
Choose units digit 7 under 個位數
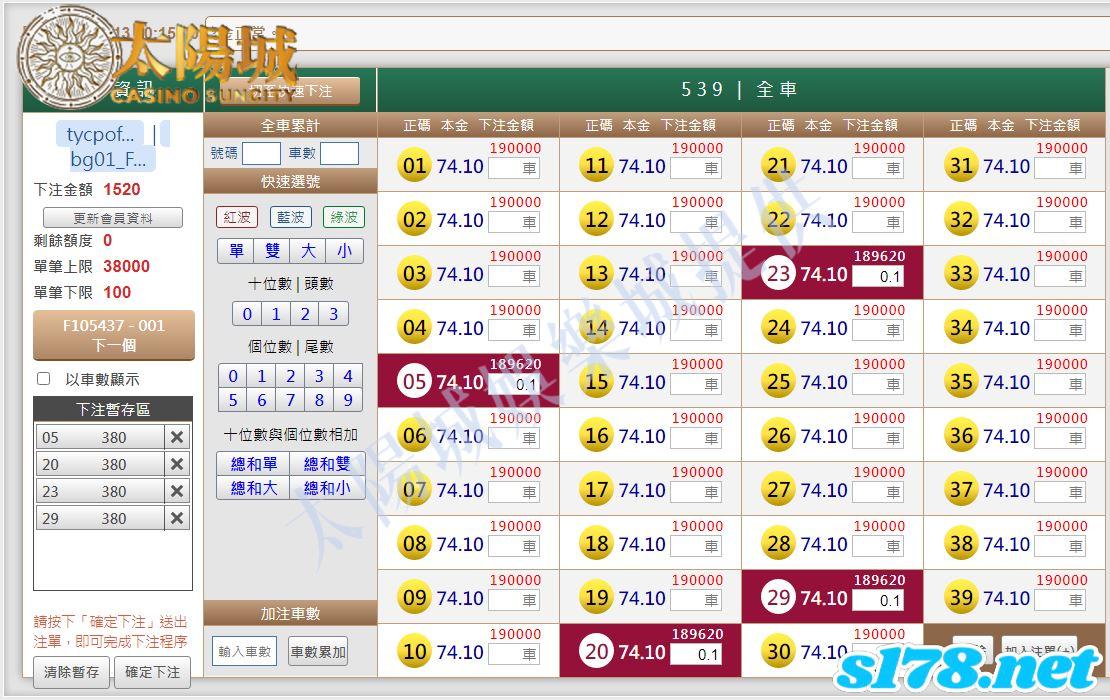290,400
